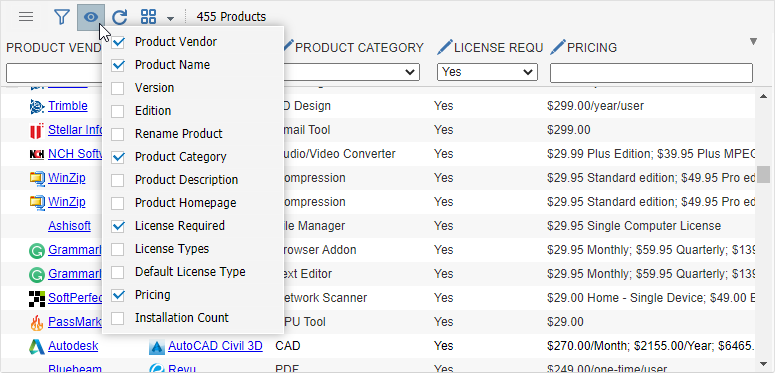The image size is (775, 373).
Task: Click the refresh icon
Action: pyautogui.click(x=120, y=17)
